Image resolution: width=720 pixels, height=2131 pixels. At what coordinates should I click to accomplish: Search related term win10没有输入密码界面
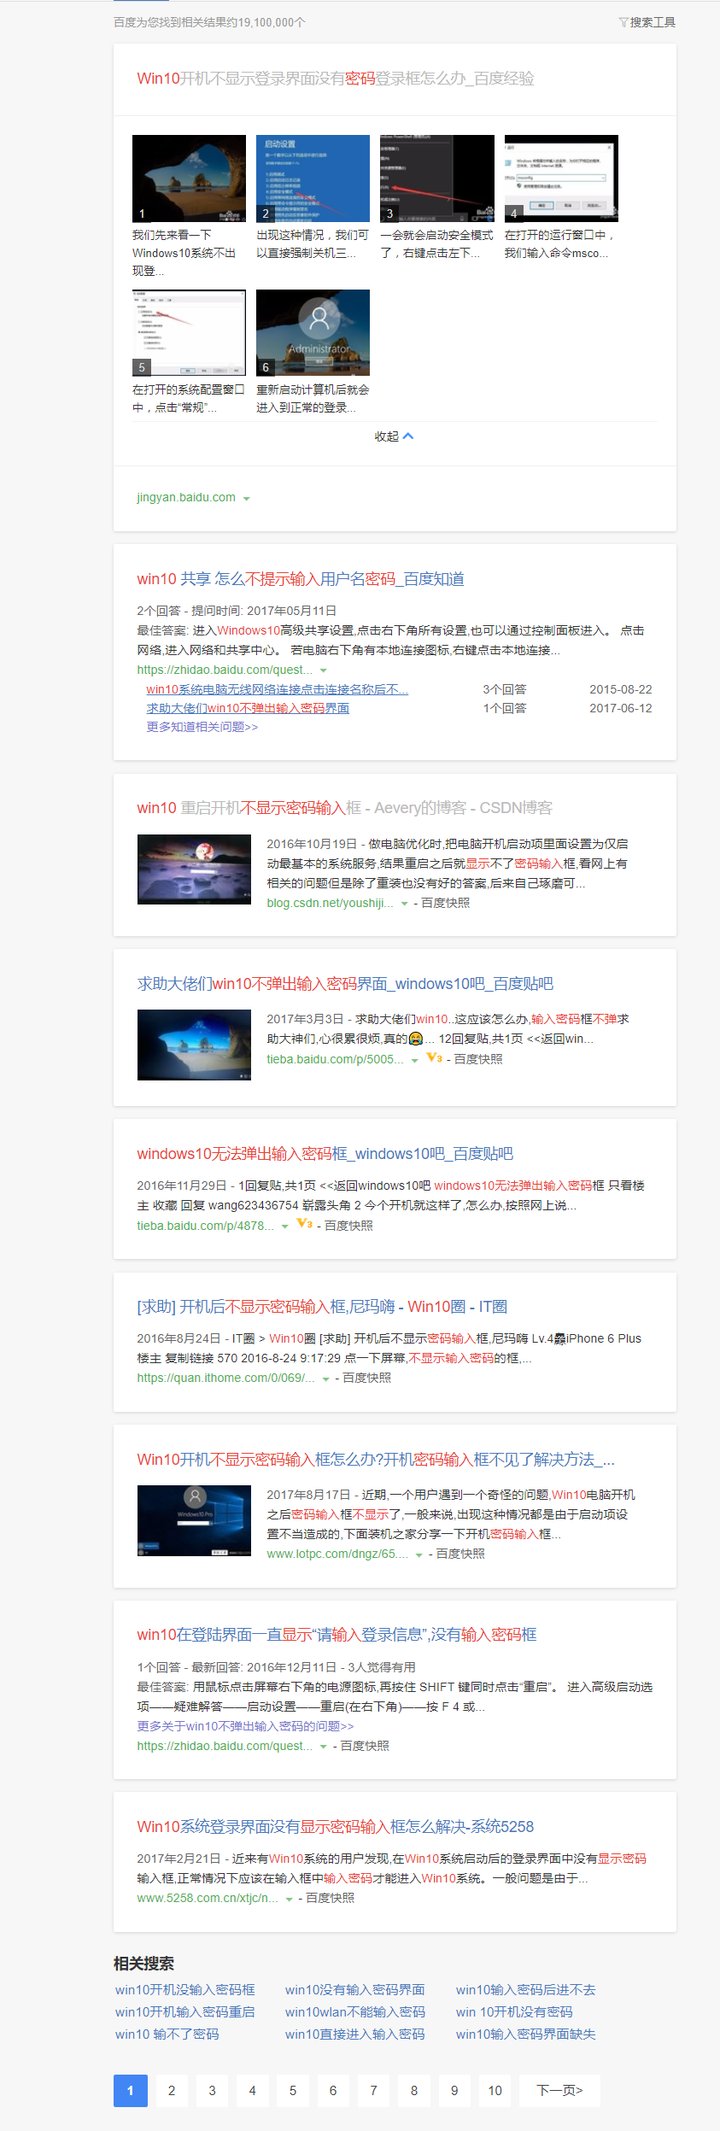click(355, 1990)
